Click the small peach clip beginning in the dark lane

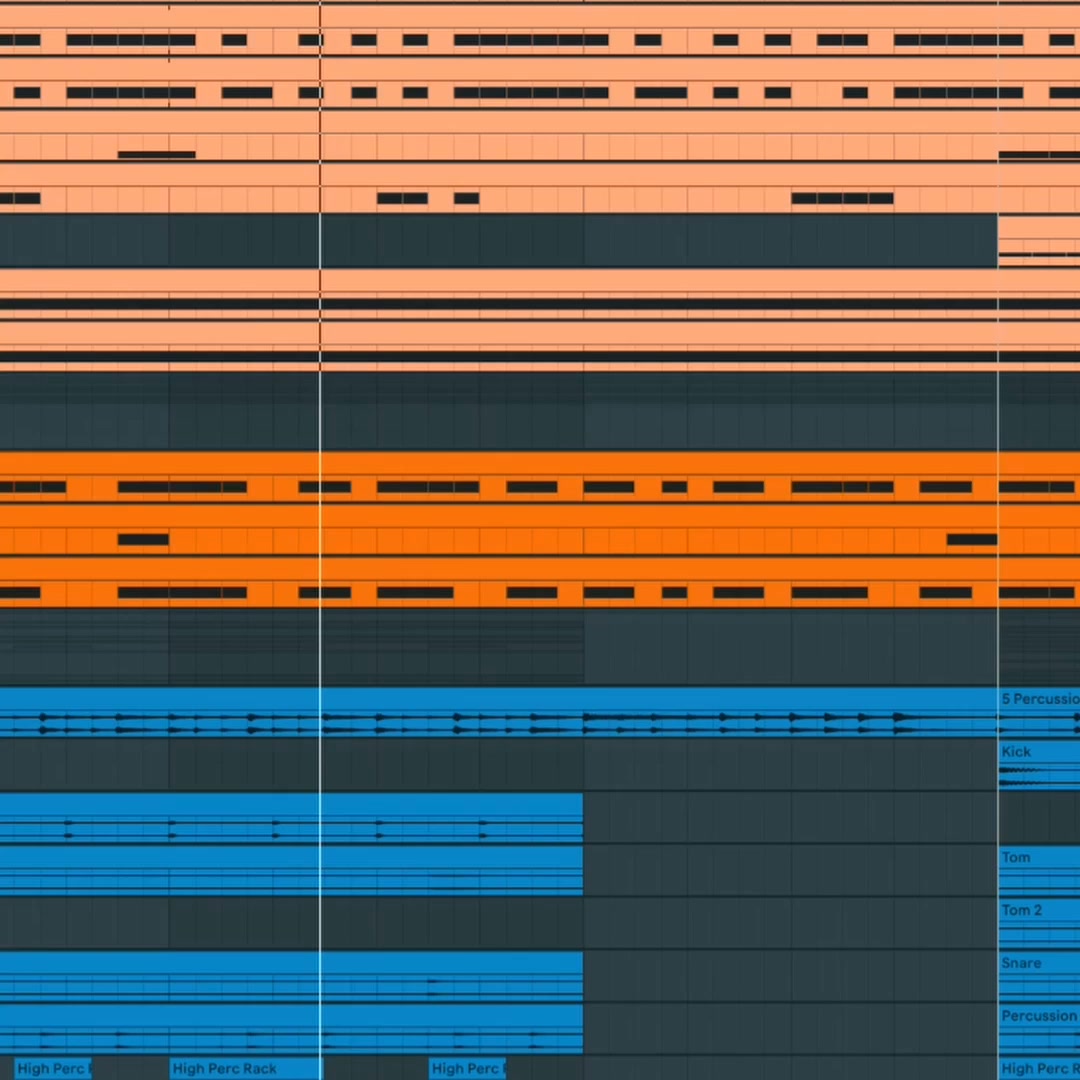point(1039,241)
